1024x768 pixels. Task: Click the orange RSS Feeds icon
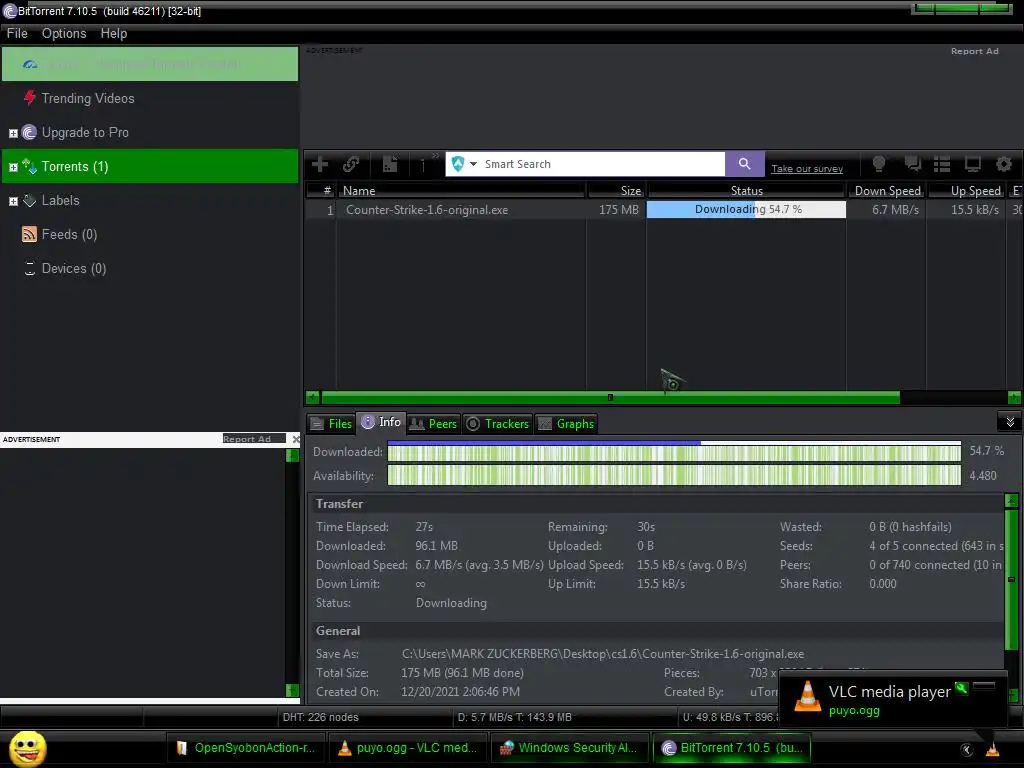(29, 234)
